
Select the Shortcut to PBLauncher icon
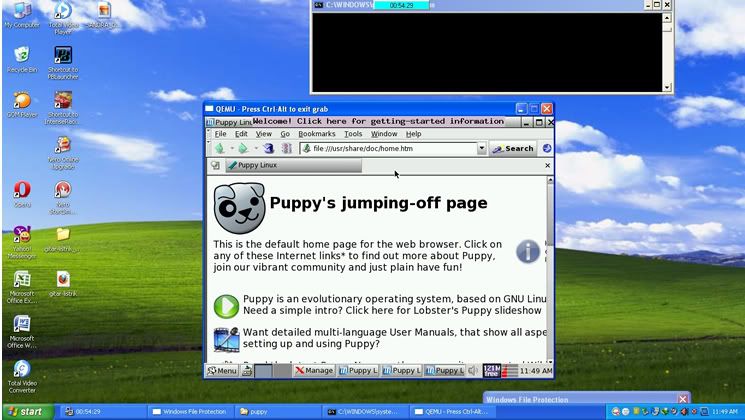[63, 62]
